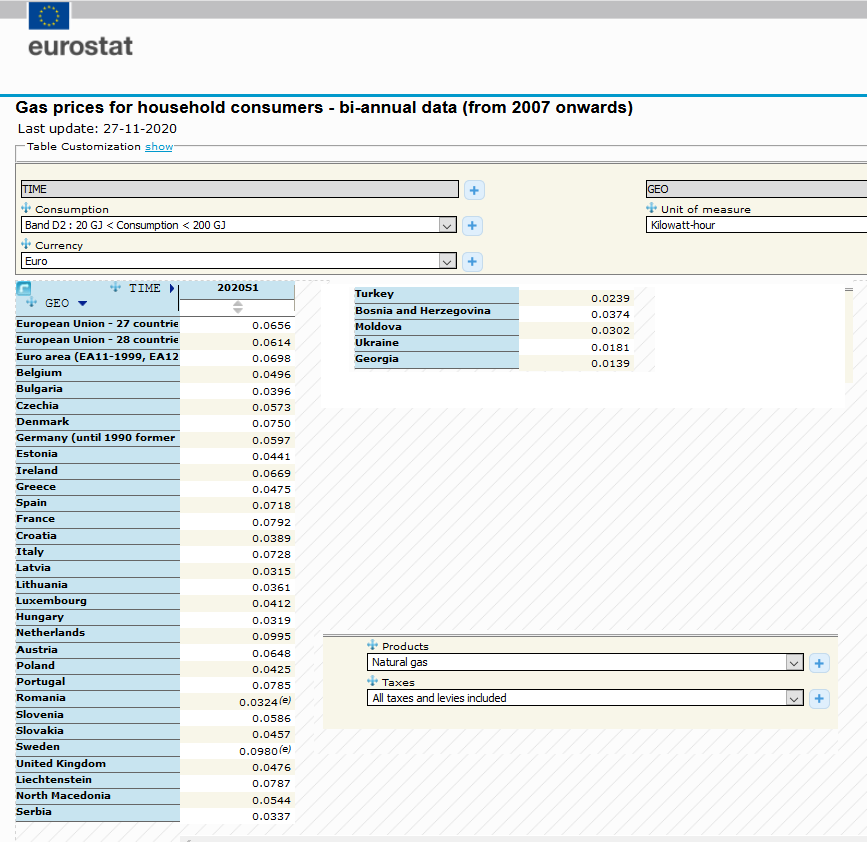Click the plus button beside Taxes dropdown
867x842 pixels.
click(819, 699)
